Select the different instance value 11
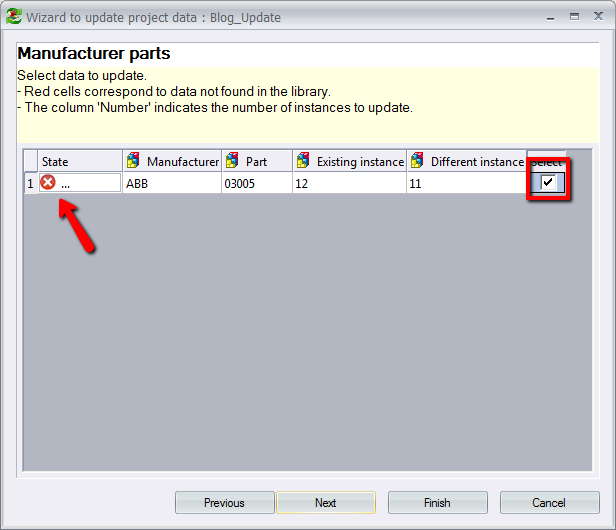This screenshot has height=530, width=616. click(x=467, y=183)
